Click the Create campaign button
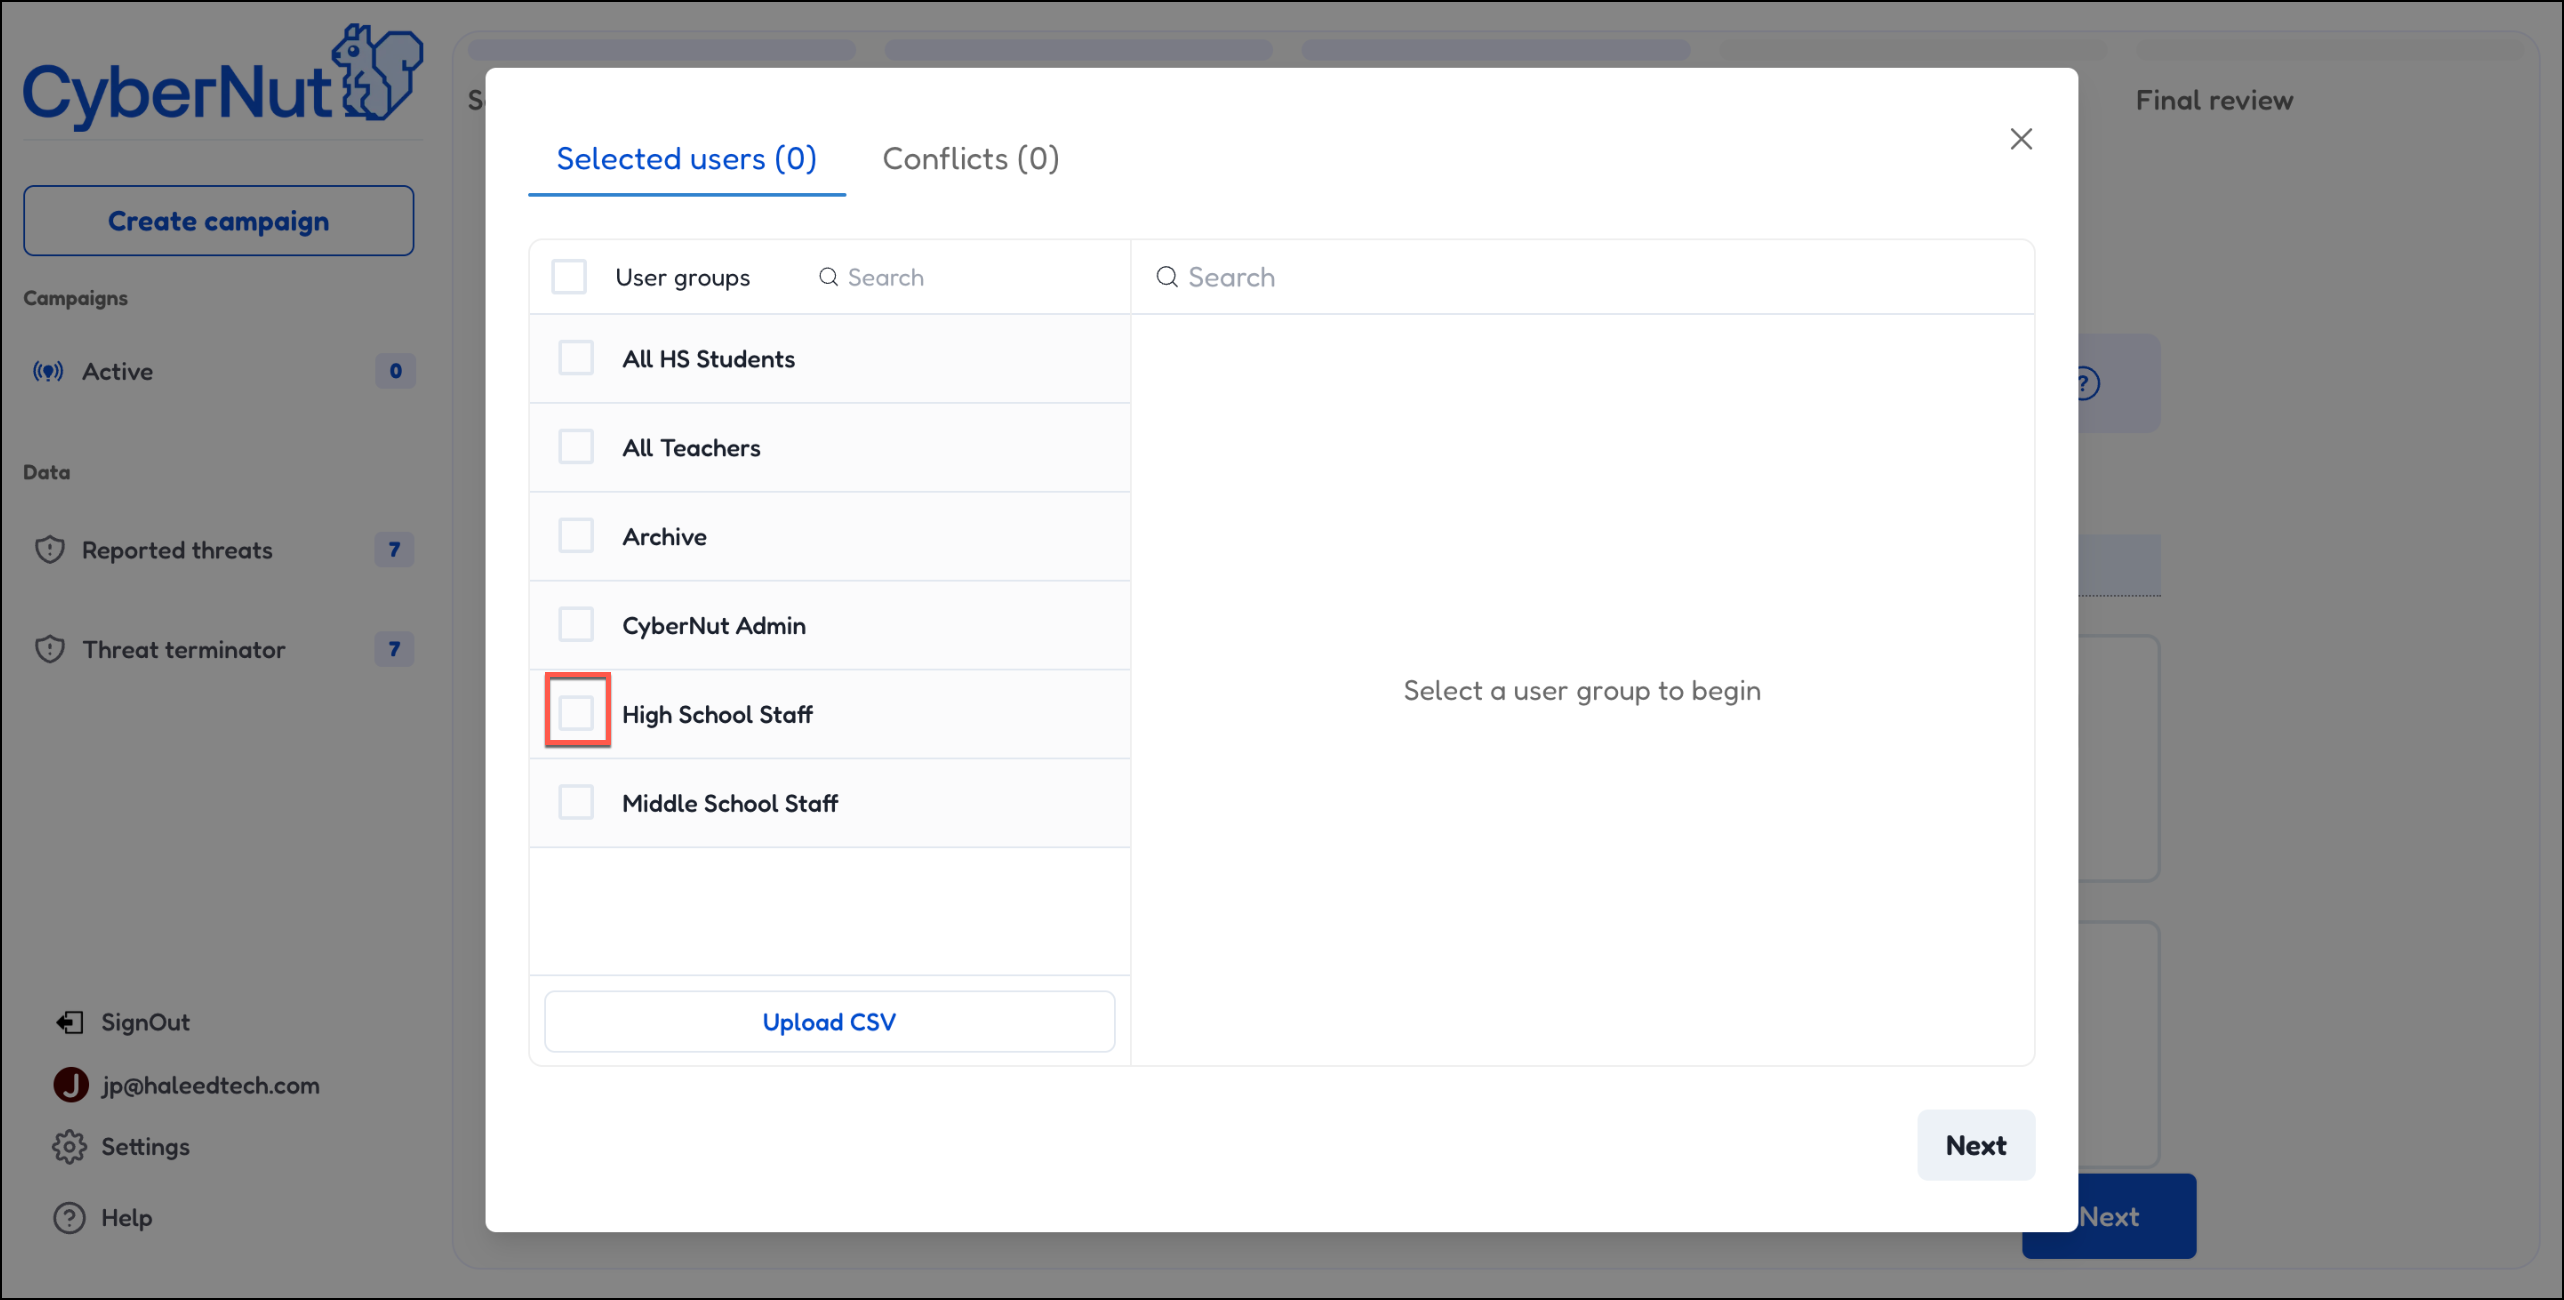 pyautogui.click(x=218, y=221)
